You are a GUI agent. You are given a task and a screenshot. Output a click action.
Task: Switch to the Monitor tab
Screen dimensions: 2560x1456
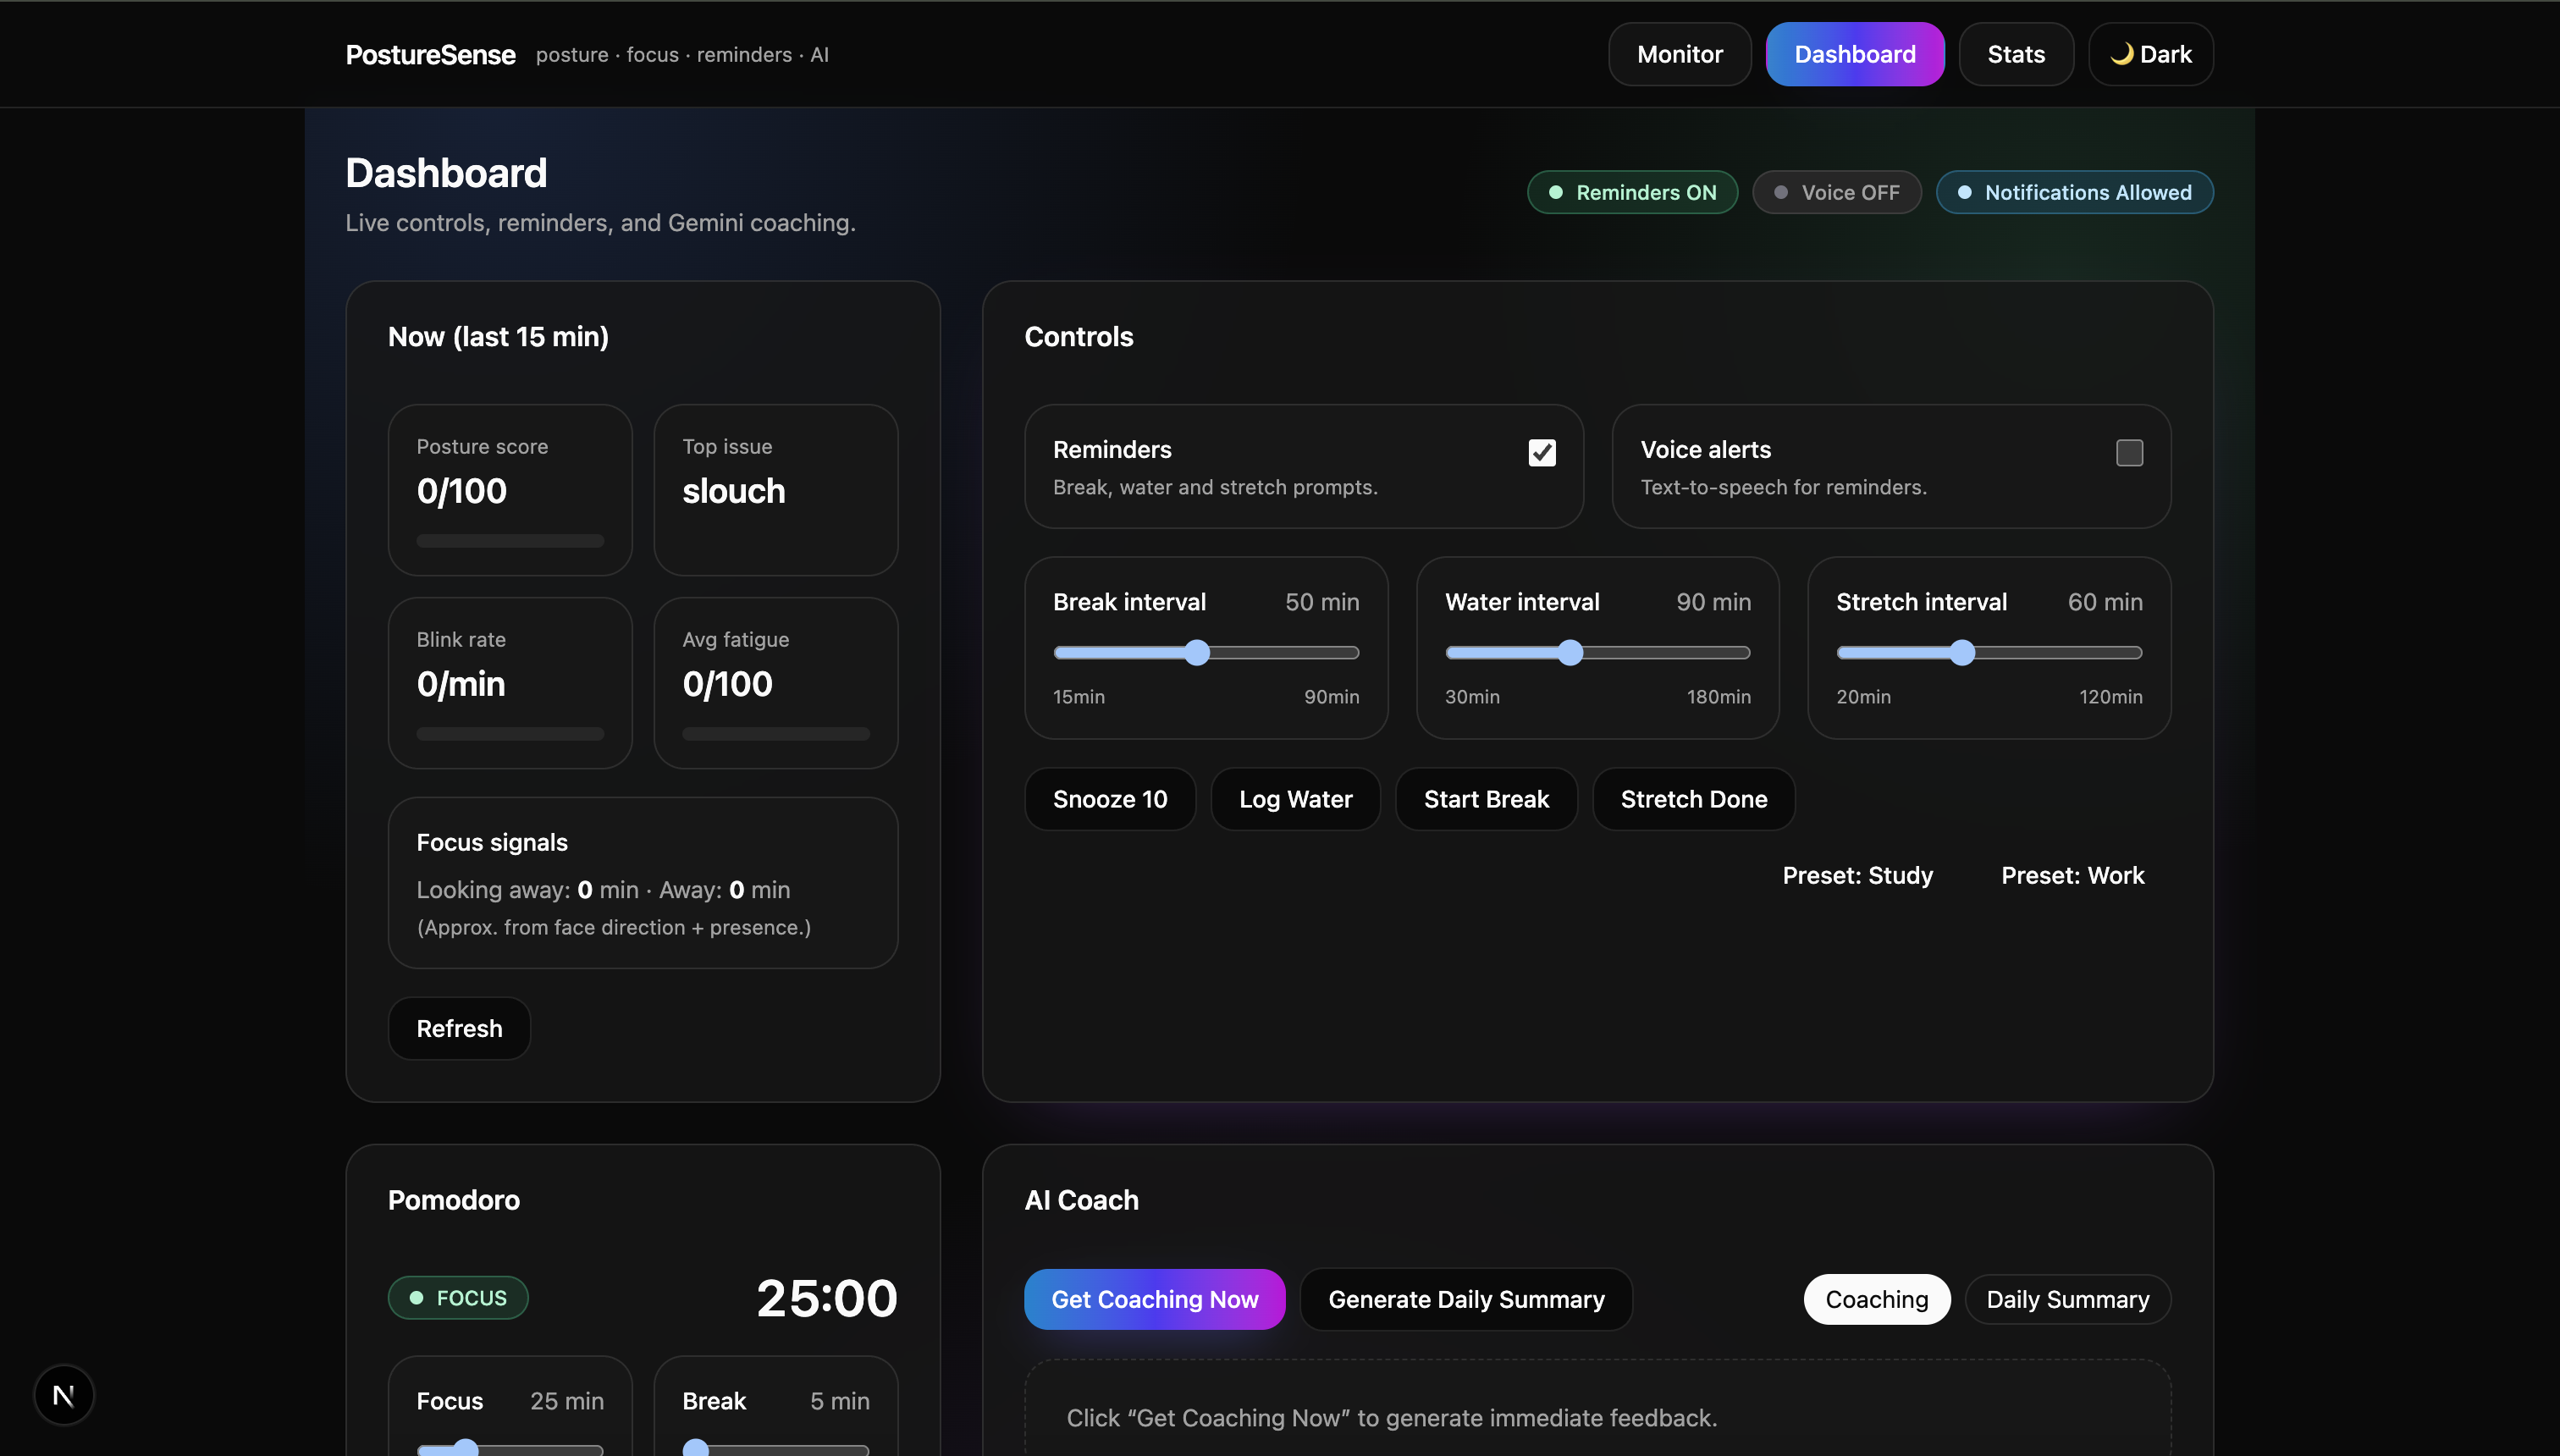pyautogui.click(x=1679, y=54)
